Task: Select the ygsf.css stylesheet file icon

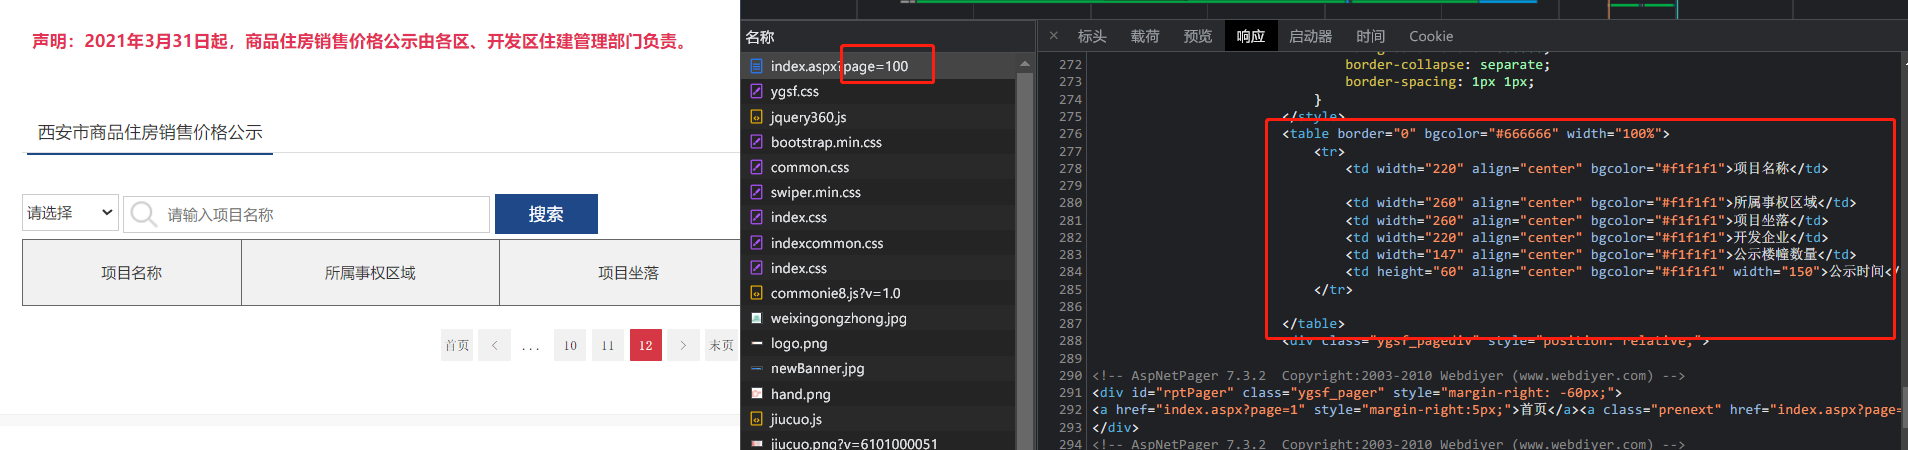Action: pyautogui.click(x=757, y=91)
